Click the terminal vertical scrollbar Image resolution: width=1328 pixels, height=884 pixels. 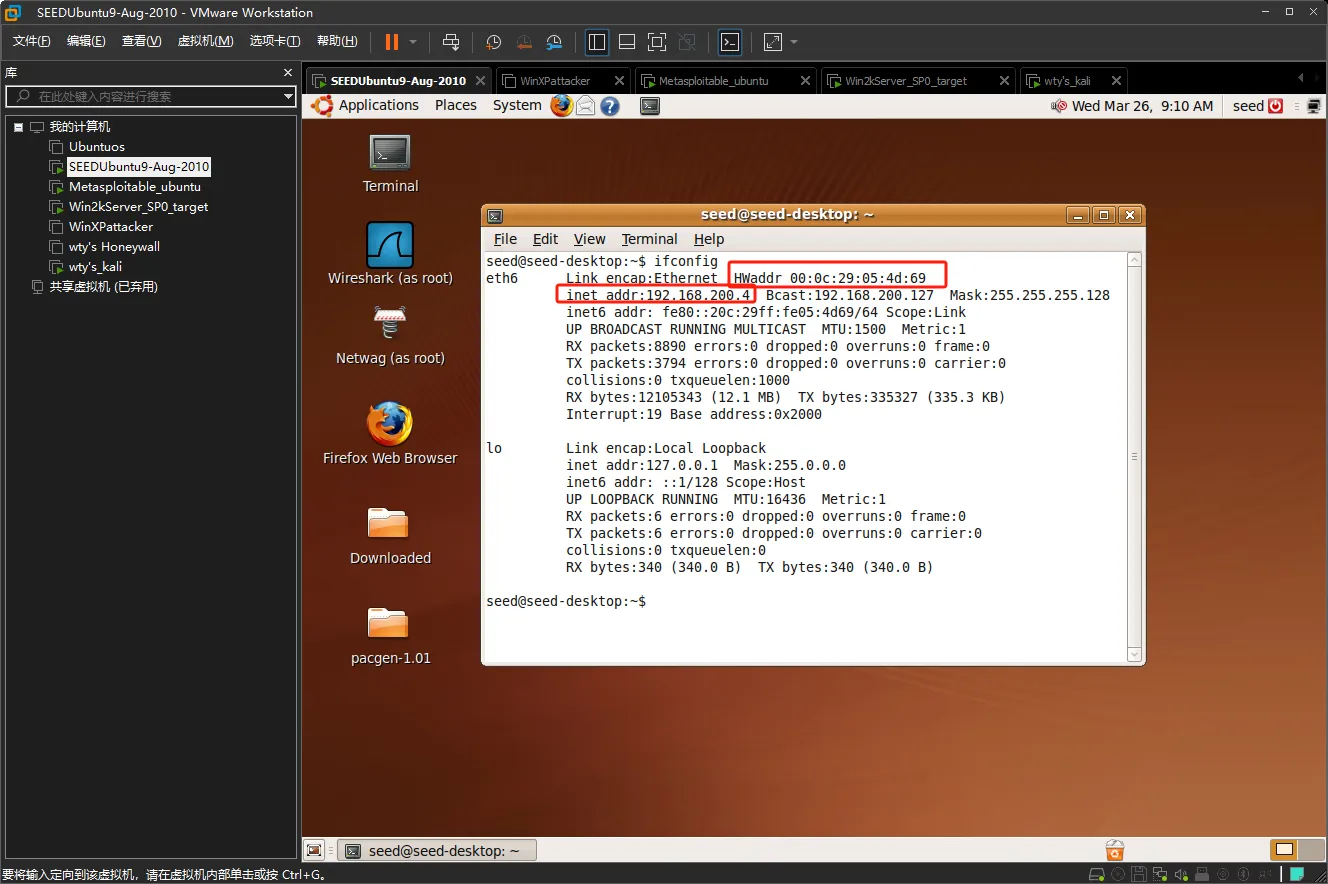click(1134, 457)
